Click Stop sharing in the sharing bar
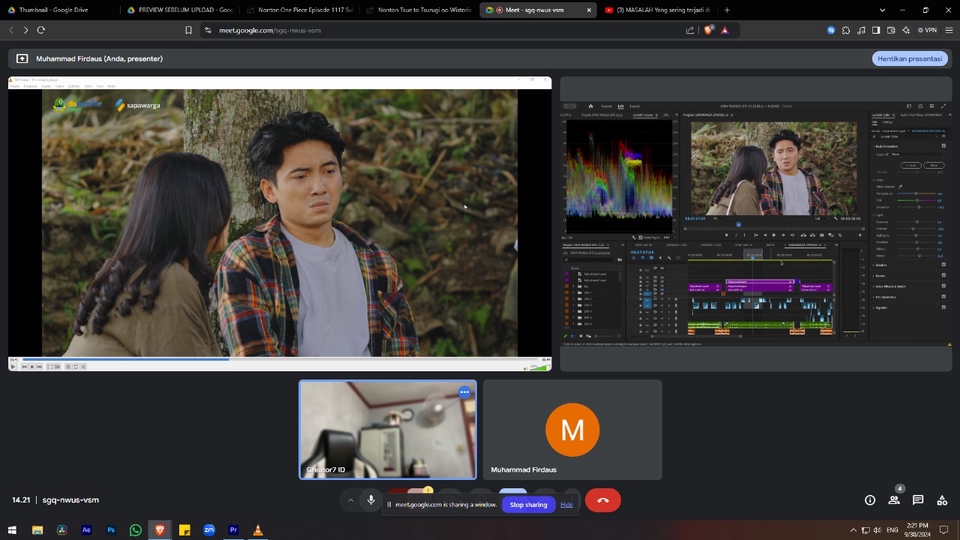The image size is (960, 540). tap(528, 505)
